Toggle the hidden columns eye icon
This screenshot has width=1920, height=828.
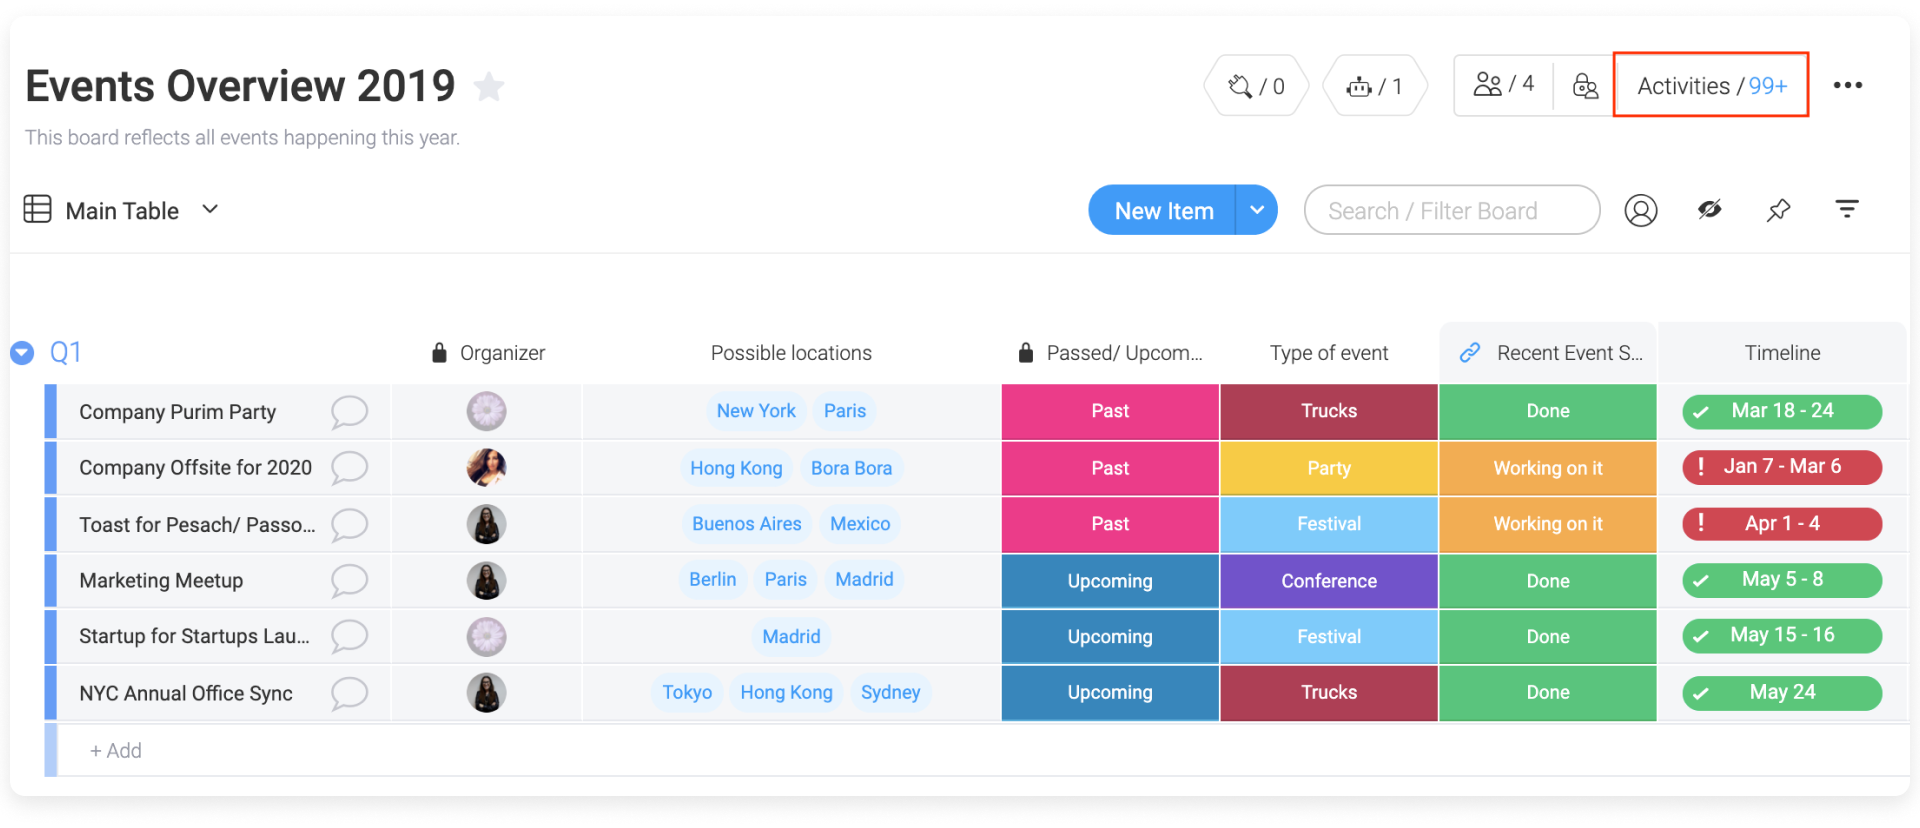(1710, 209)
